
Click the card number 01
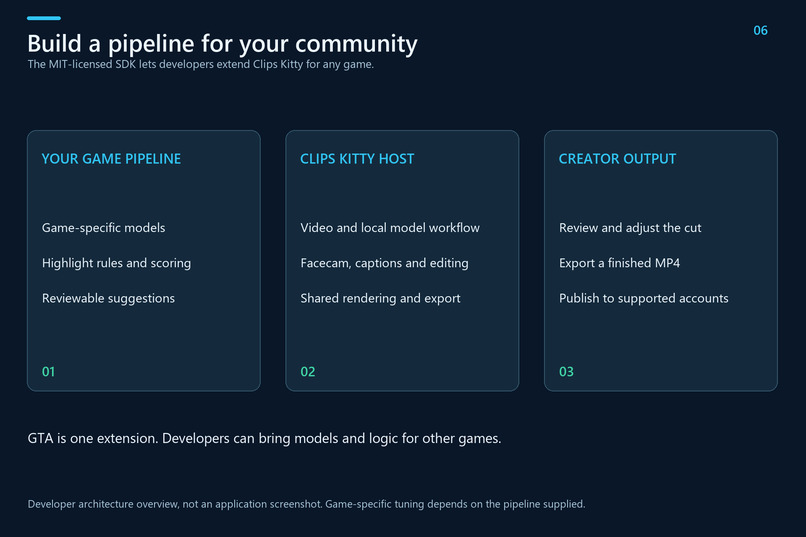coord(48,372)
